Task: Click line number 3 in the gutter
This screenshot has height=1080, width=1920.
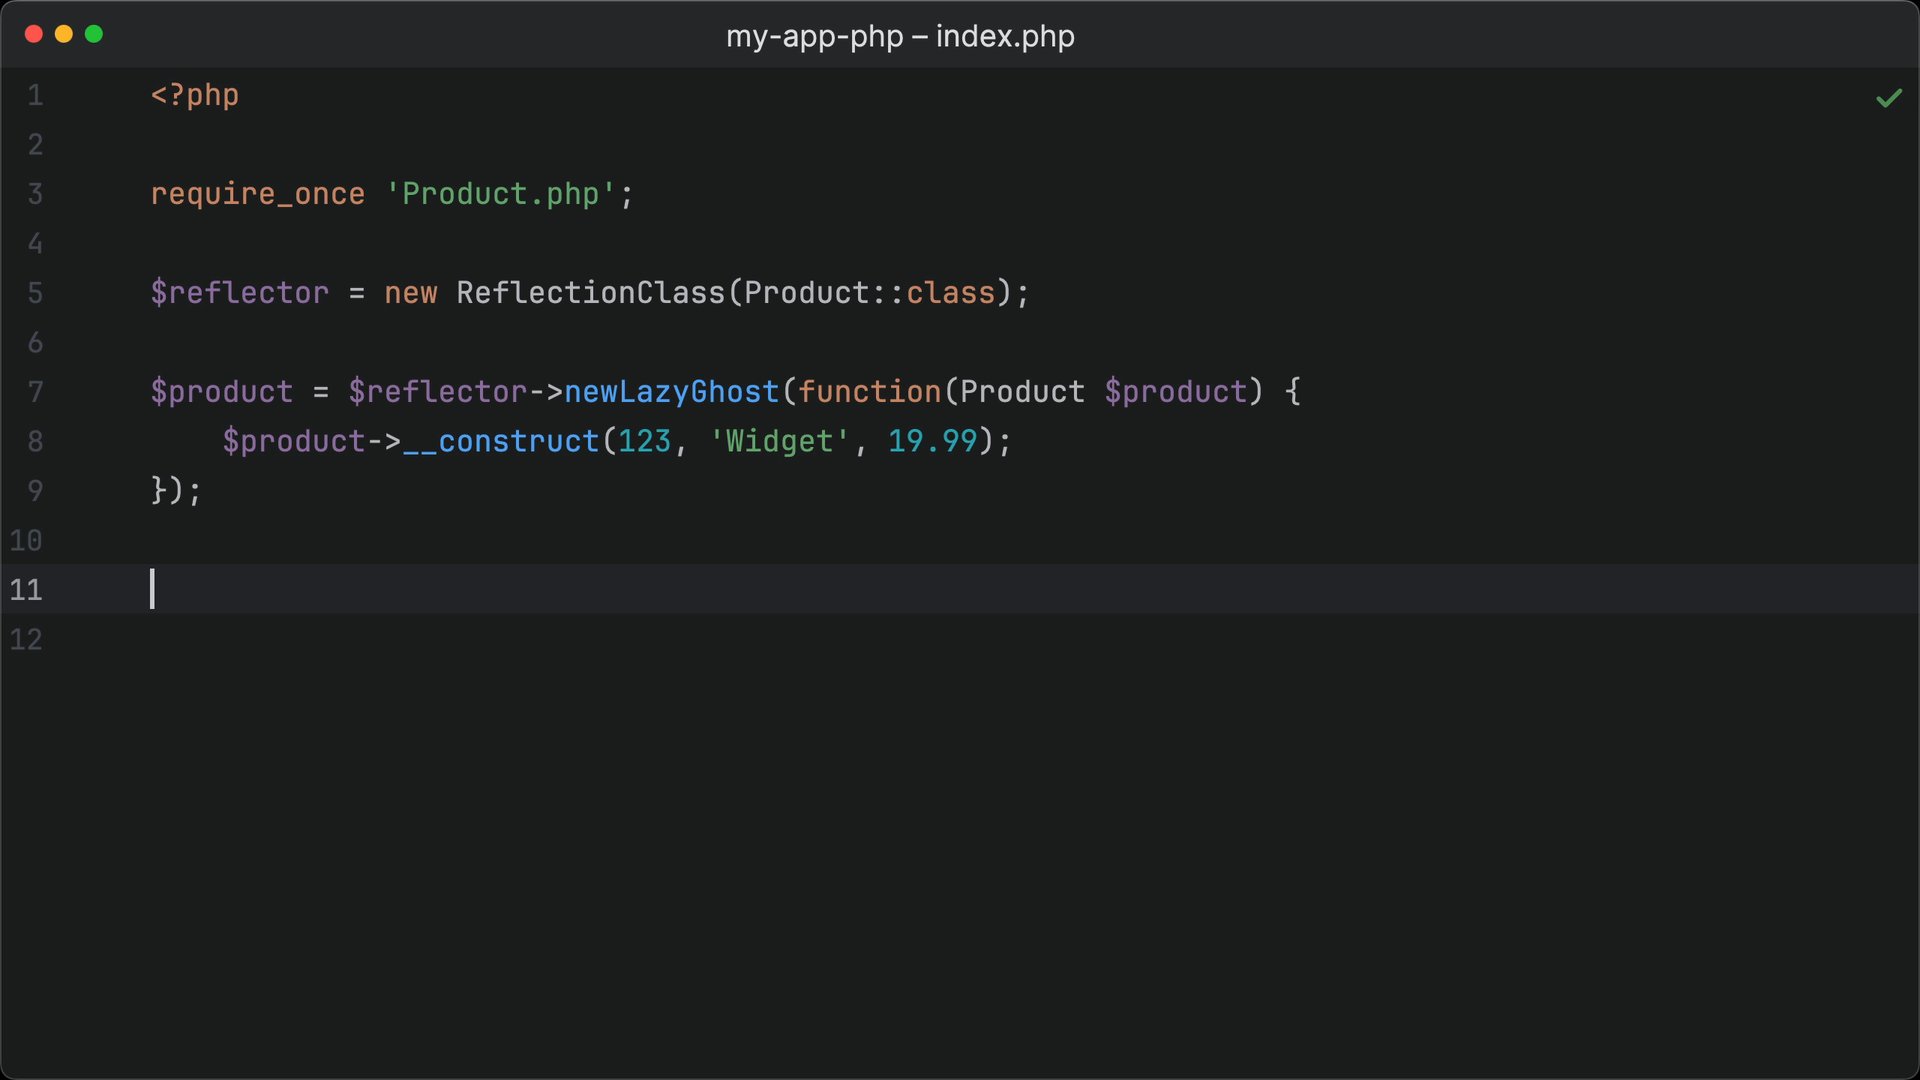Action: point(35,194)
